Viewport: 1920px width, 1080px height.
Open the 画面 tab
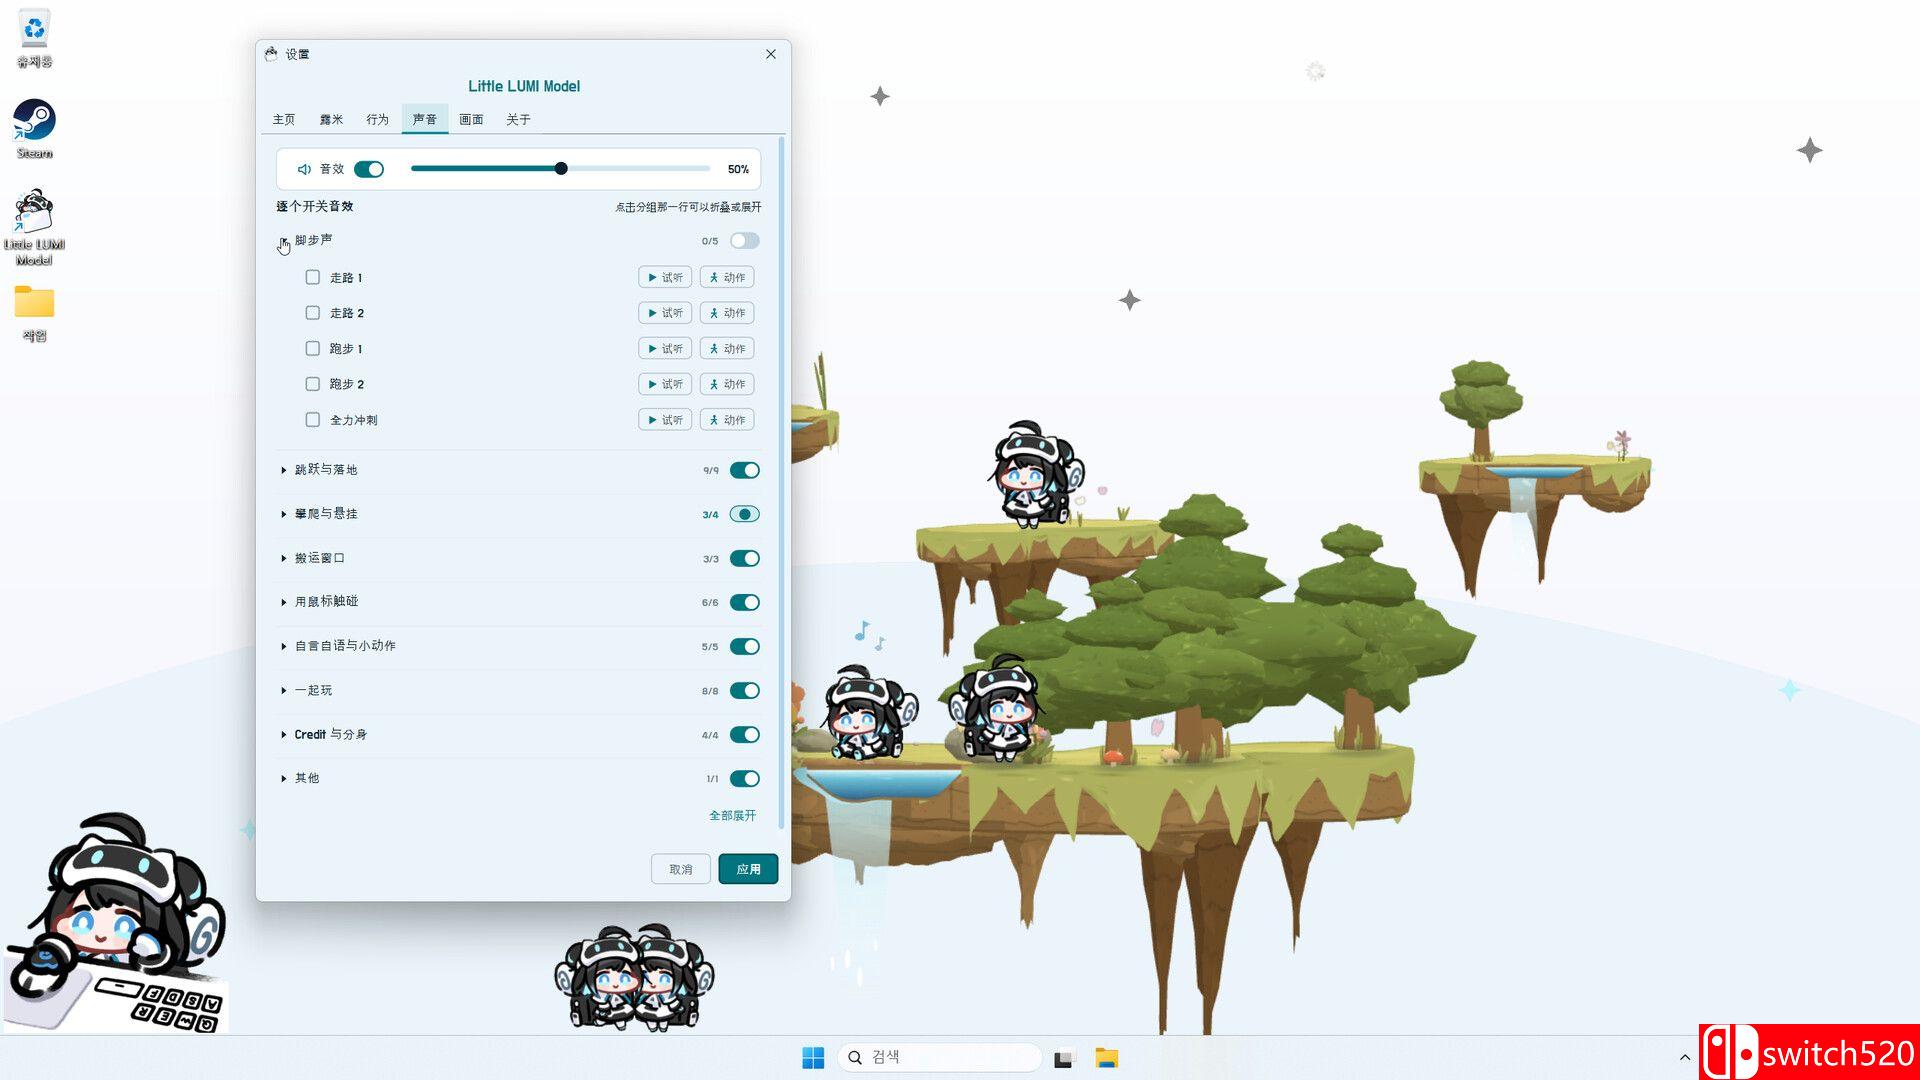(471, 119)
